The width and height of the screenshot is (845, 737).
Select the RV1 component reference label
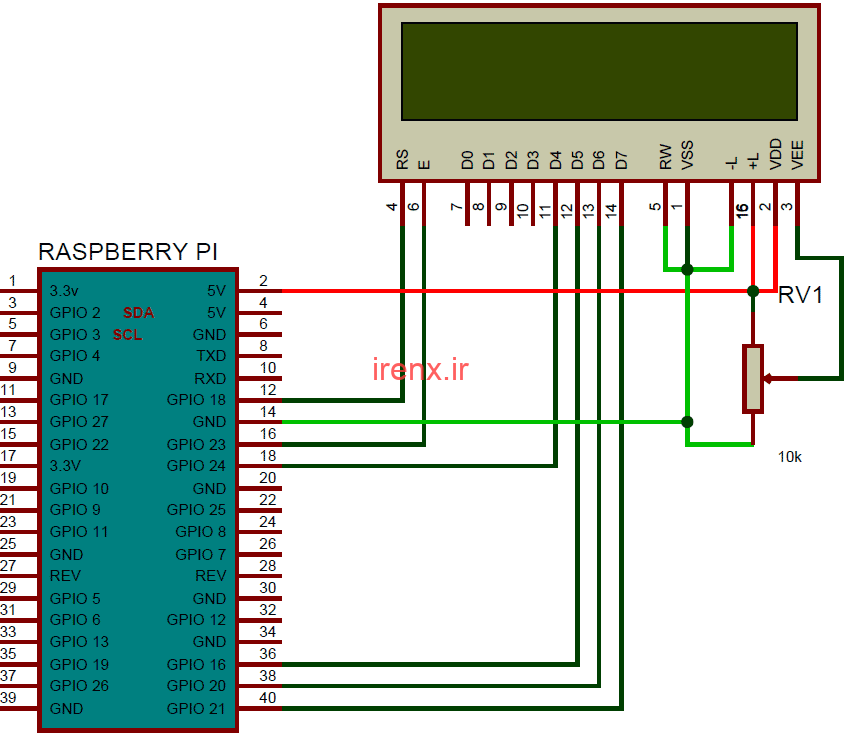pos(801,294)
